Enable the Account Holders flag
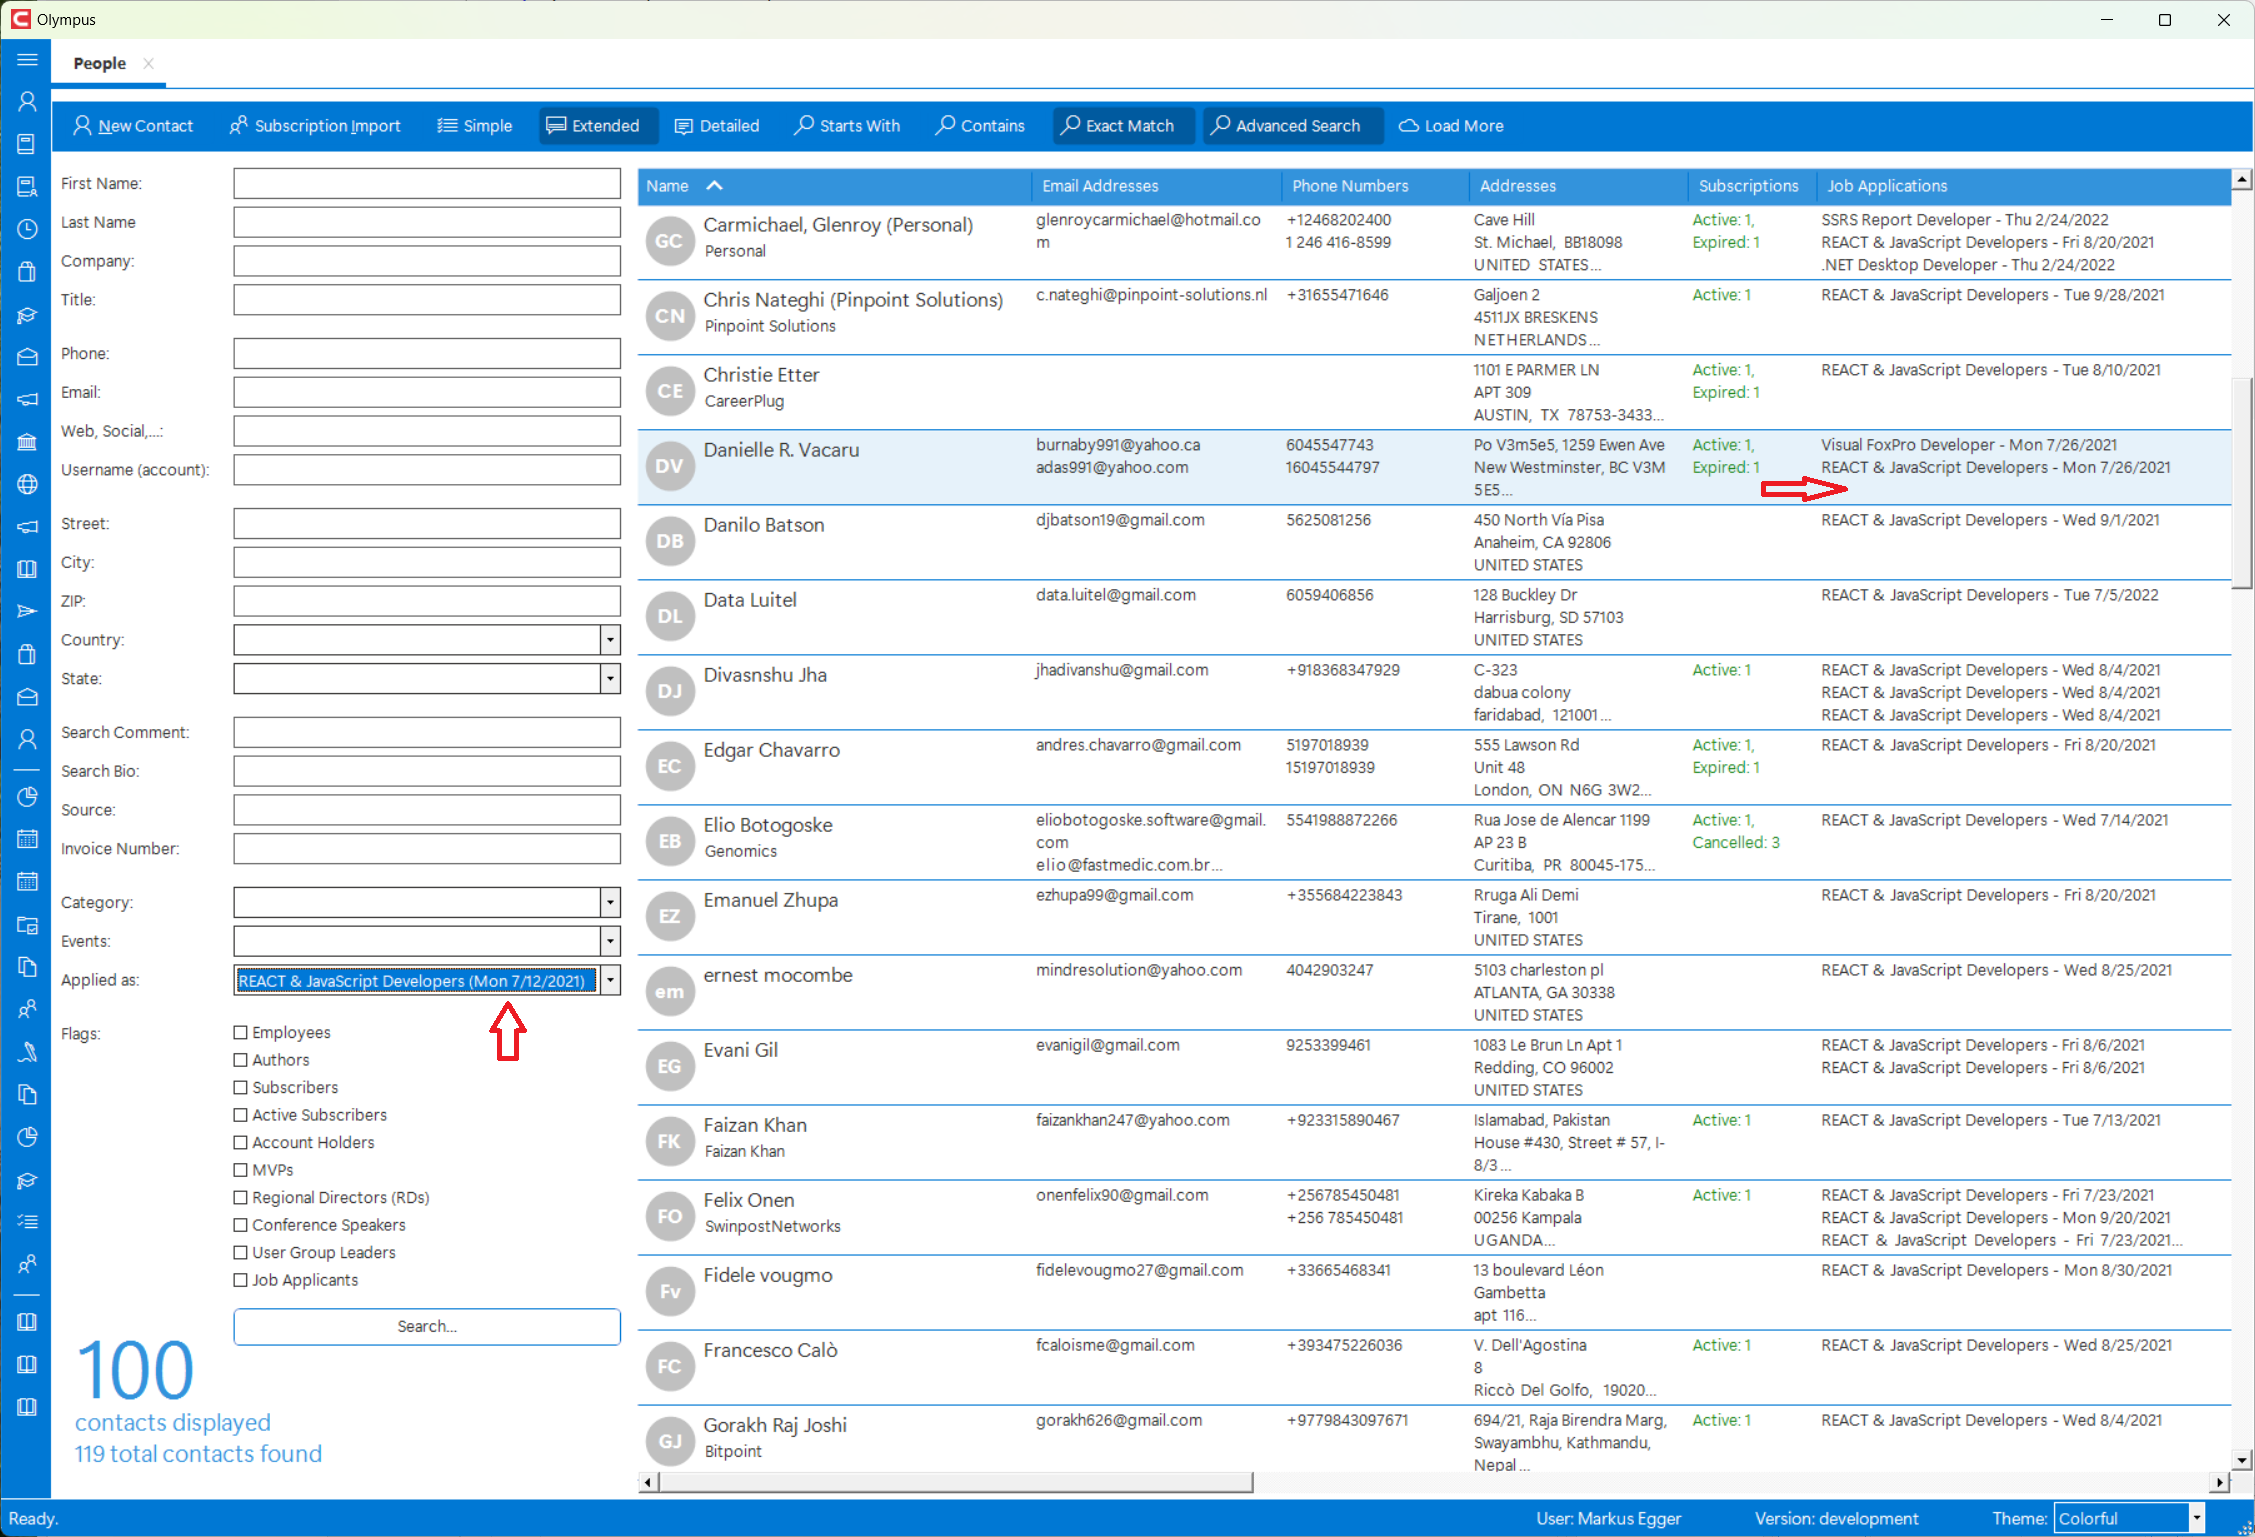This screenshot has height=1537, width=2255. [x=240, y=1142]
